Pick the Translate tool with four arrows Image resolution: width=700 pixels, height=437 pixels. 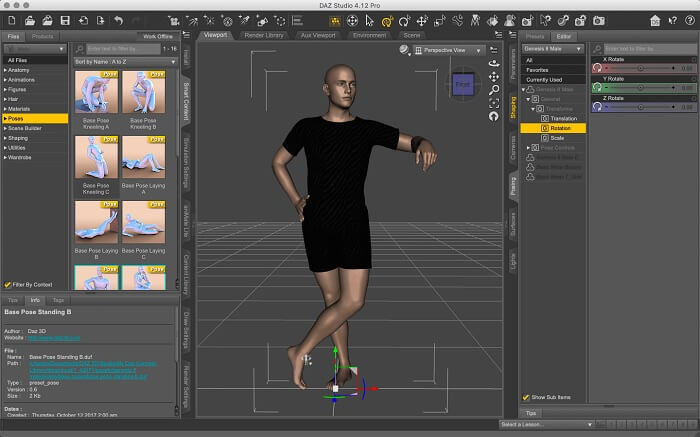tap(422, 21)
